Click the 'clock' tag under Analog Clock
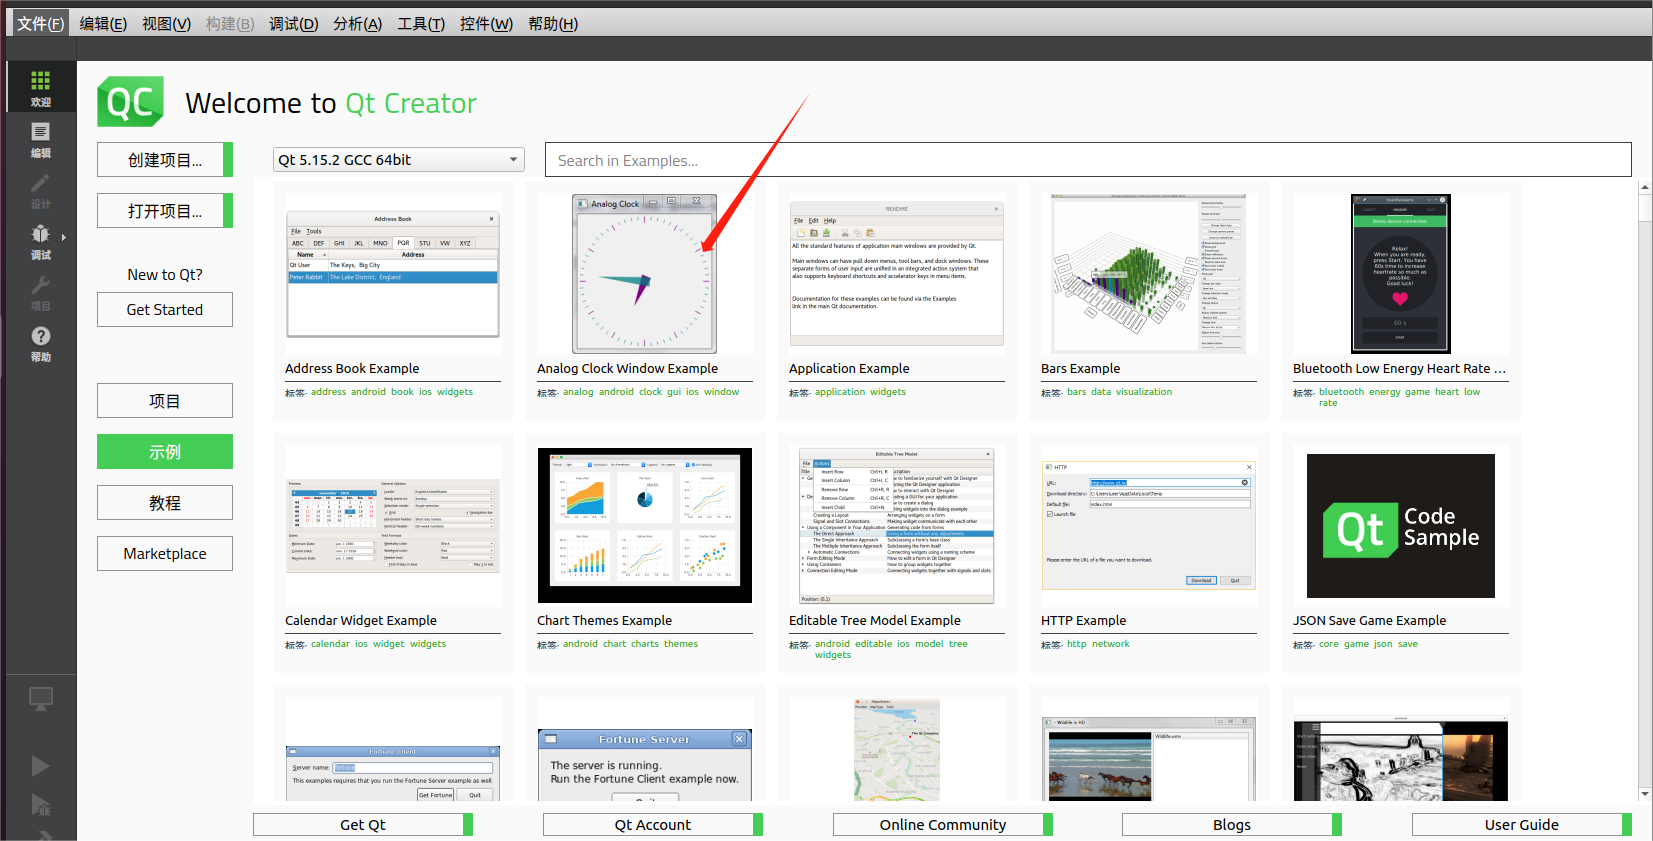The image size is (1653, 841). 650,392
